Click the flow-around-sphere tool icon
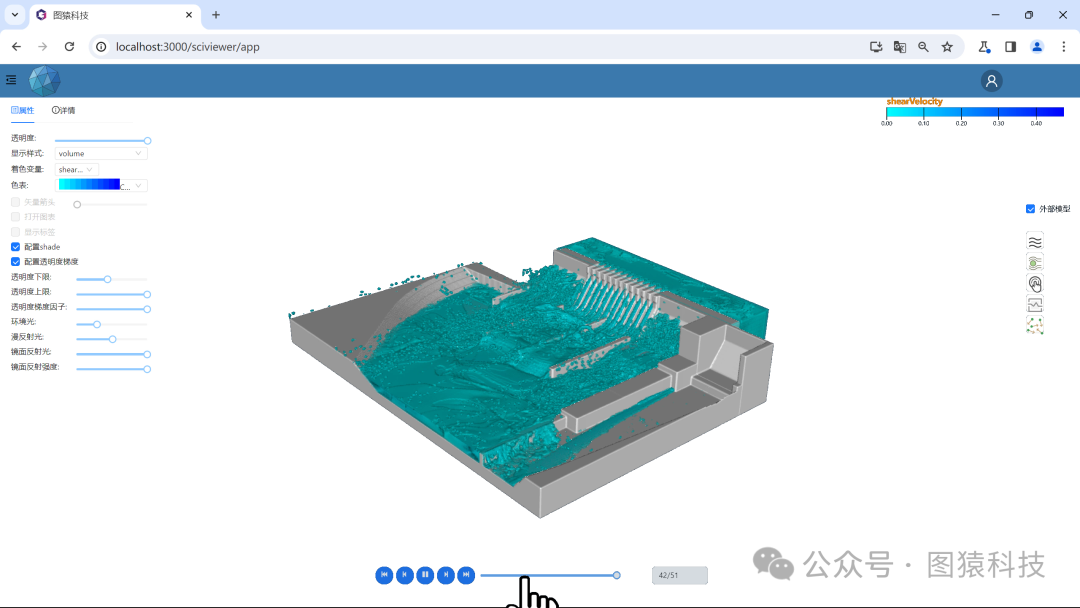 [x=1035, y=262]
